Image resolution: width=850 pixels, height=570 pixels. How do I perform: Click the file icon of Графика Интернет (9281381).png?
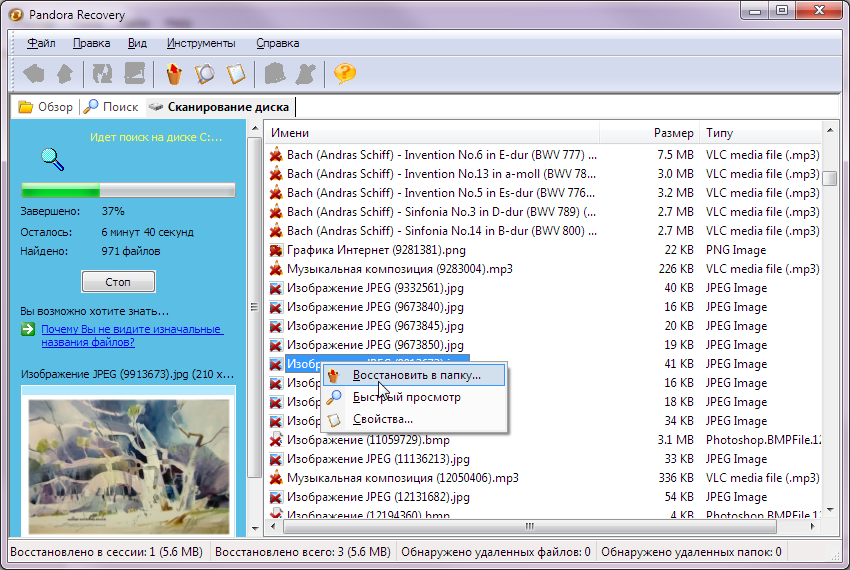coord(277,250)
